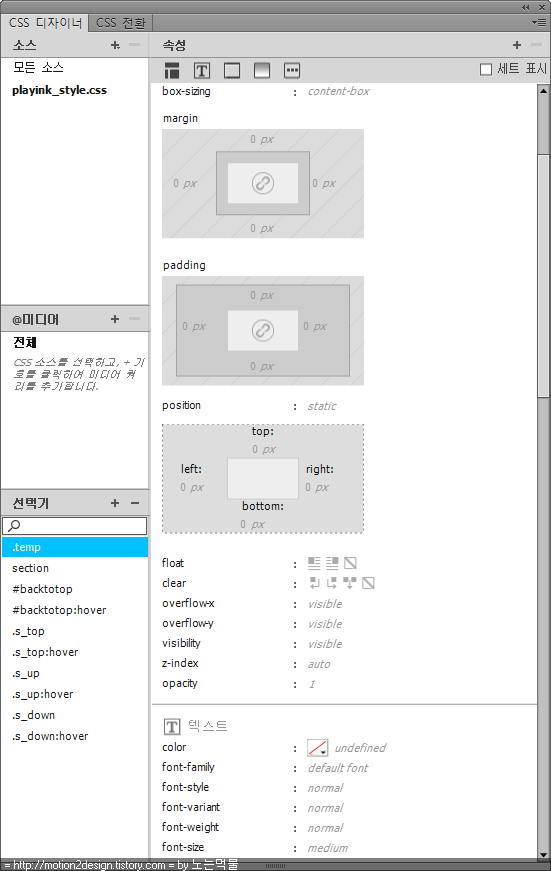Add a CSS source with plus

coord(115,45)
